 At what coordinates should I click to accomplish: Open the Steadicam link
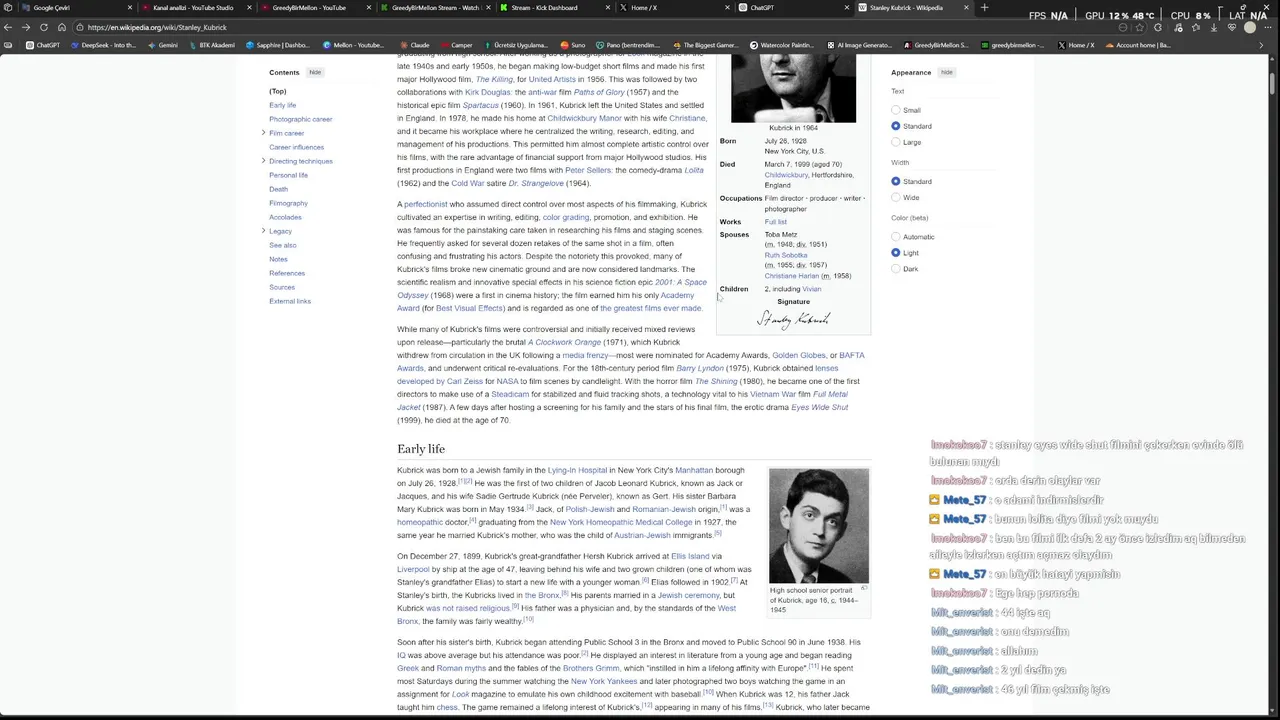coord(510,394)
